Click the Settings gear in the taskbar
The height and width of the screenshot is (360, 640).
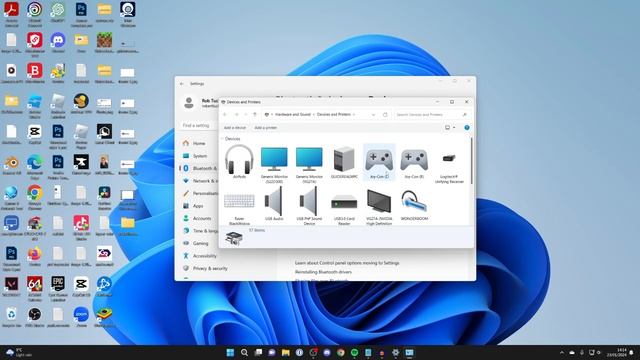(x=396, y=352)
